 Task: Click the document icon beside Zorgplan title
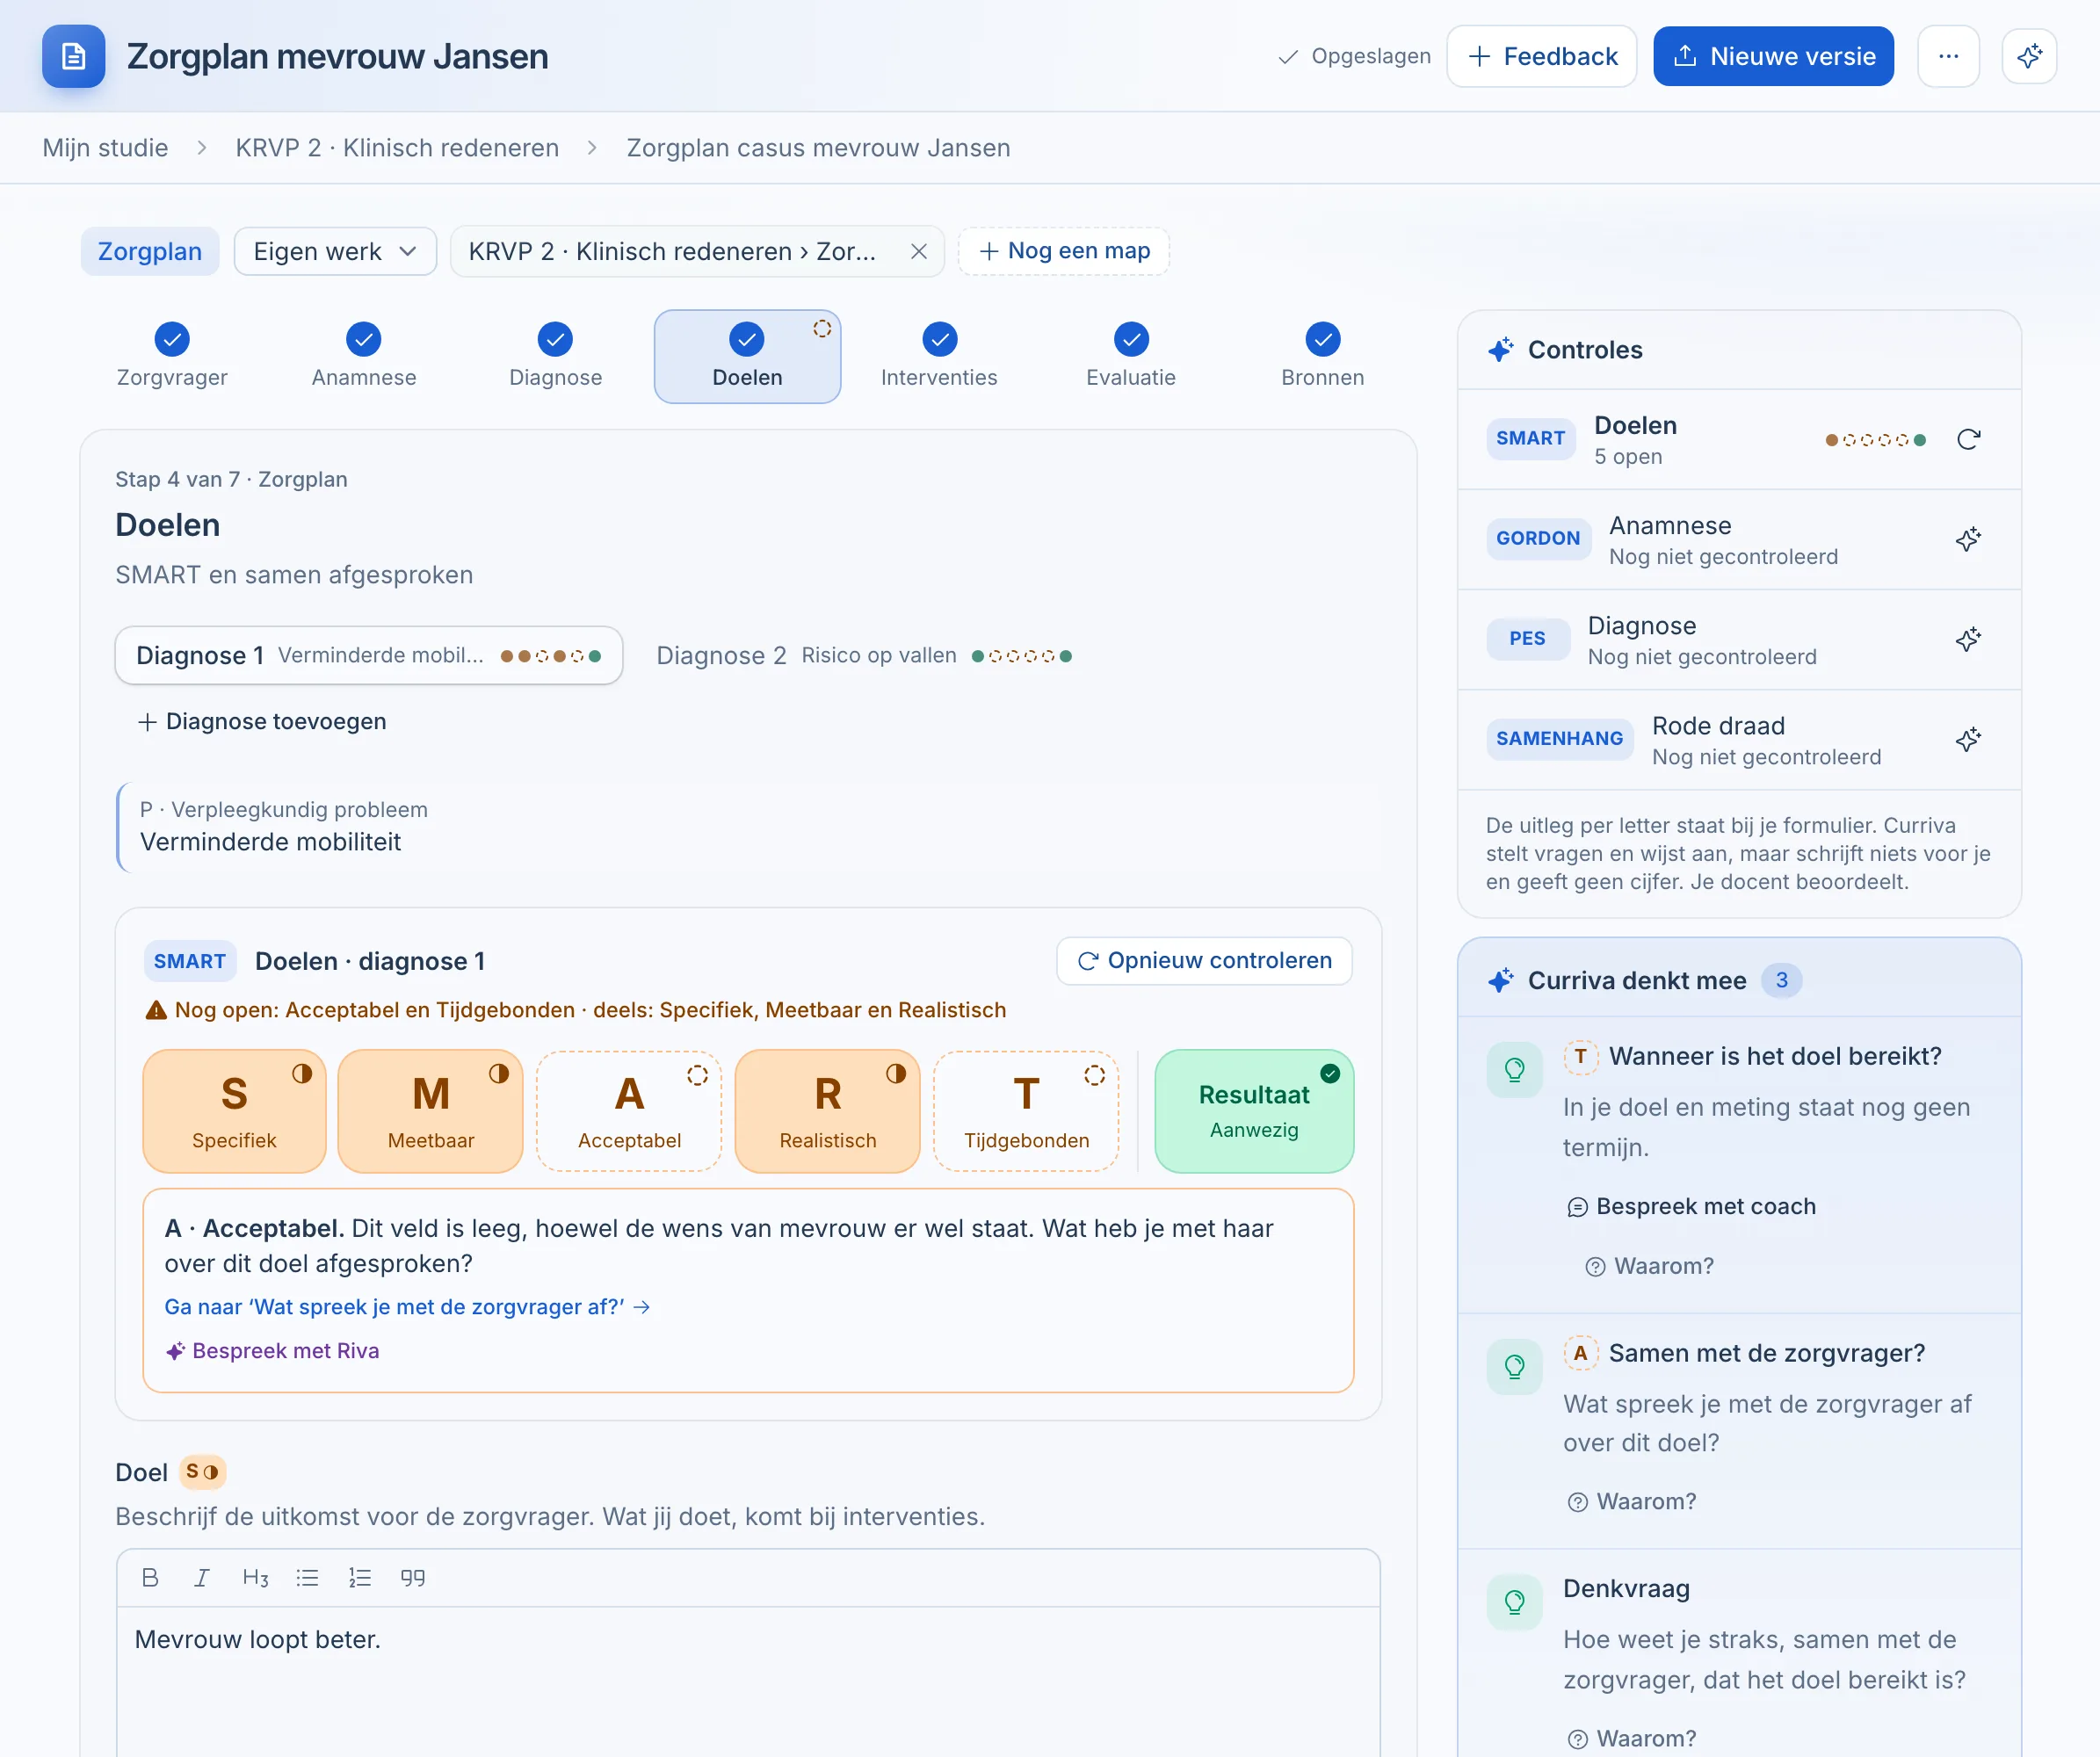(x=73, y=56)
